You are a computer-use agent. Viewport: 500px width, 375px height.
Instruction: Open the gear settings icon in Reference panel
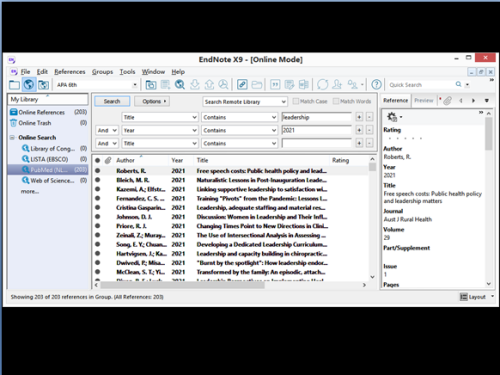pos(392,117)
